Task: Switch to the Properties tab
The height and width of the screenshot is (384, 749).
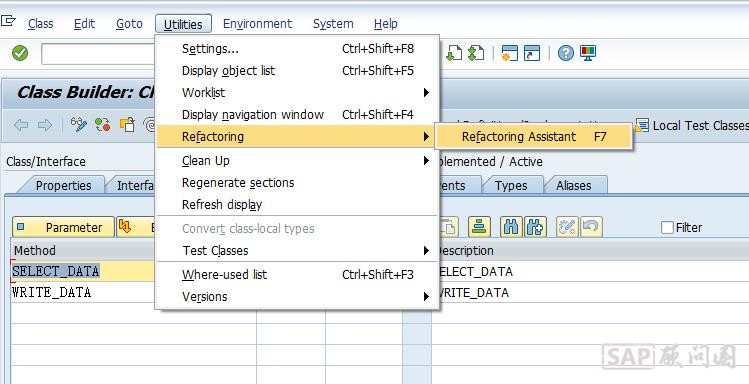Action: pyautogui.click(x=63, y=185)
